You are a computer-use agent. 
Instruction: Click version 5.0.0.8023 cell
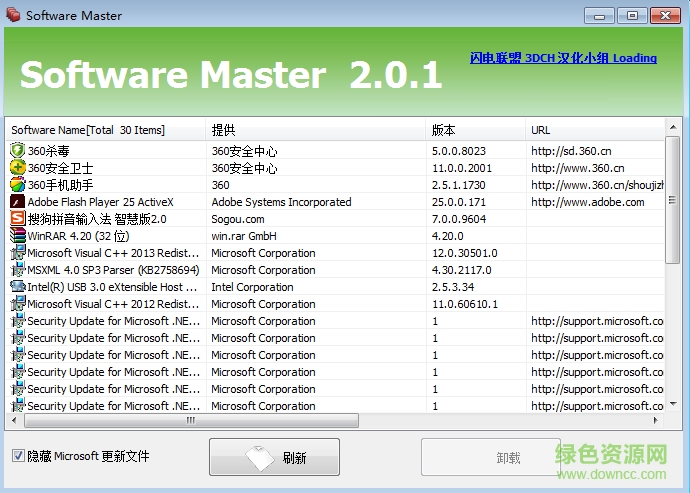click(x=459, y=151)
